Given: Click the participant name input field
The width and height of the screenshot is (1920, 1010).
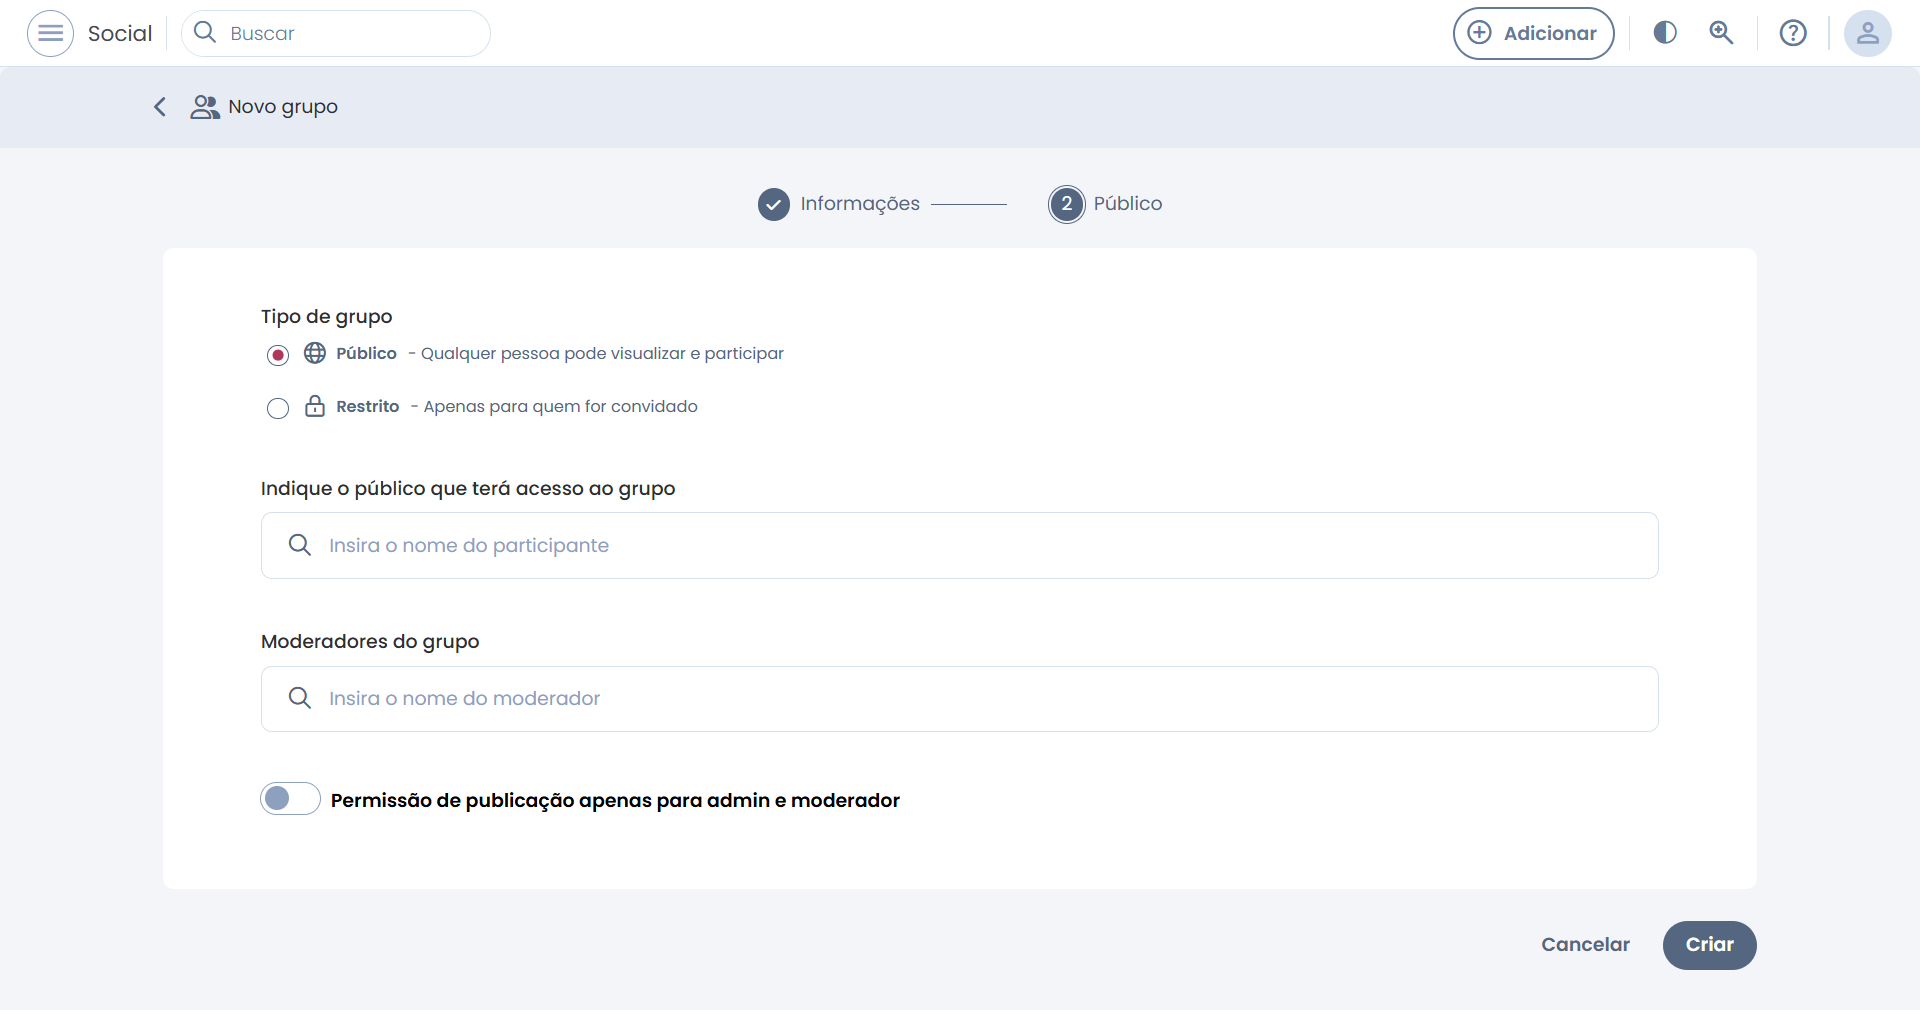Looking at the screenshot, I should [960, 545].
